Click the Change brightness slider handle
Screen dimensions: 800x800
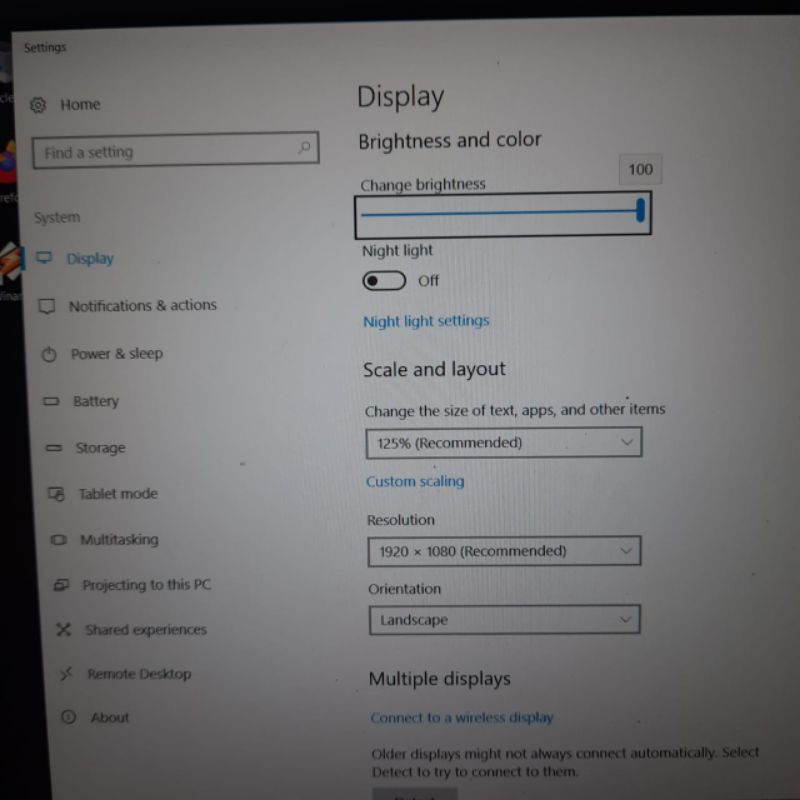[x=640, y=211]
